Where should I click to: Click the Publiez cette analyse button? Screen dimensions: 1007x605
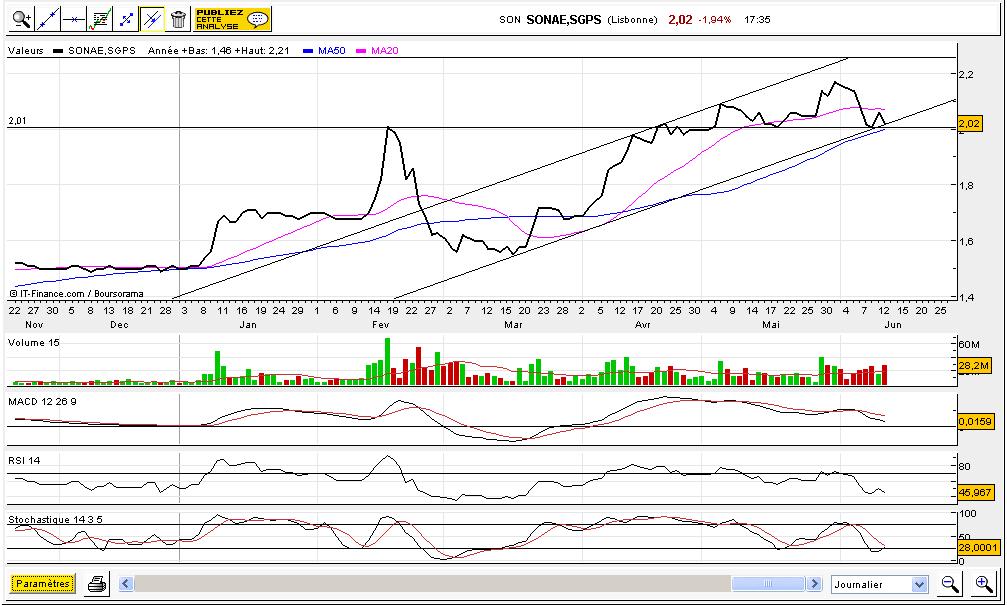pyautogui.click(x=232, y=19)
